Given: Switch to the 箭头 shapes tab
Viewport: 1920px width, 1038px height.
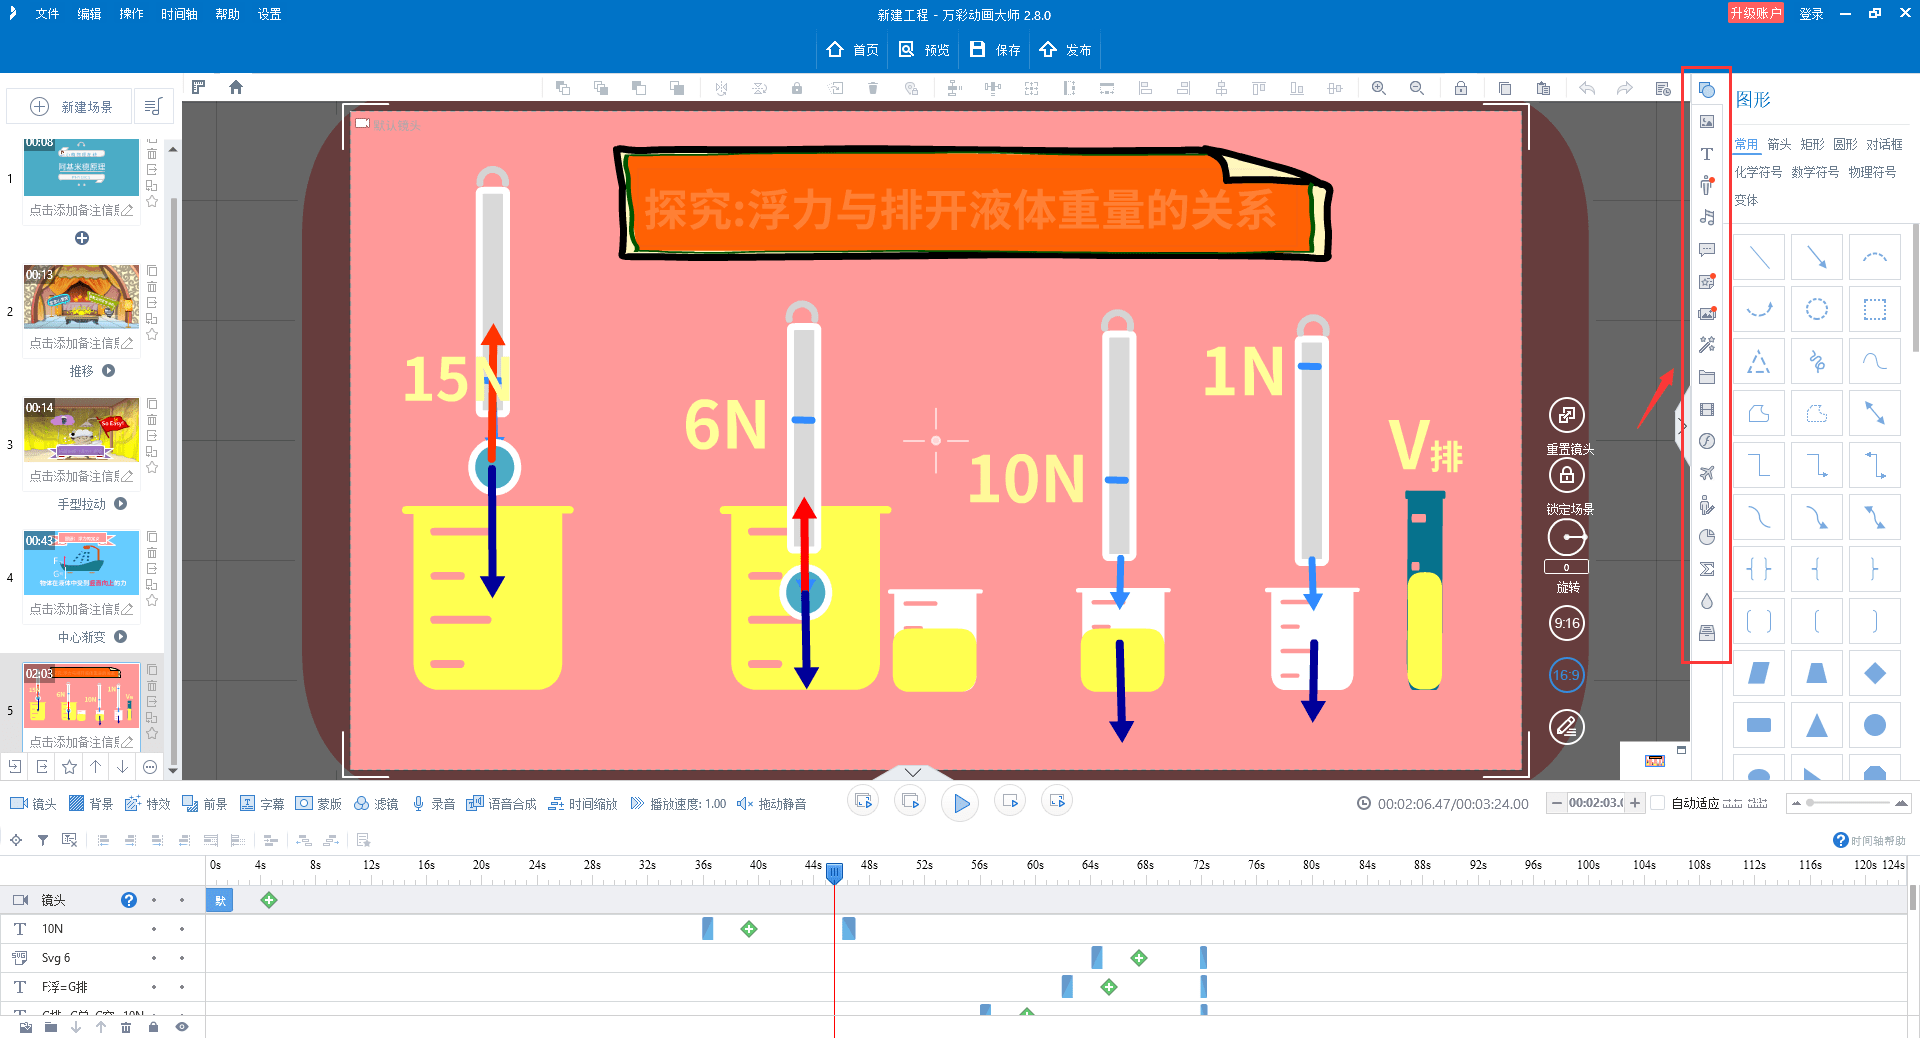Looking at the screenshot, I should [1779, 145].
